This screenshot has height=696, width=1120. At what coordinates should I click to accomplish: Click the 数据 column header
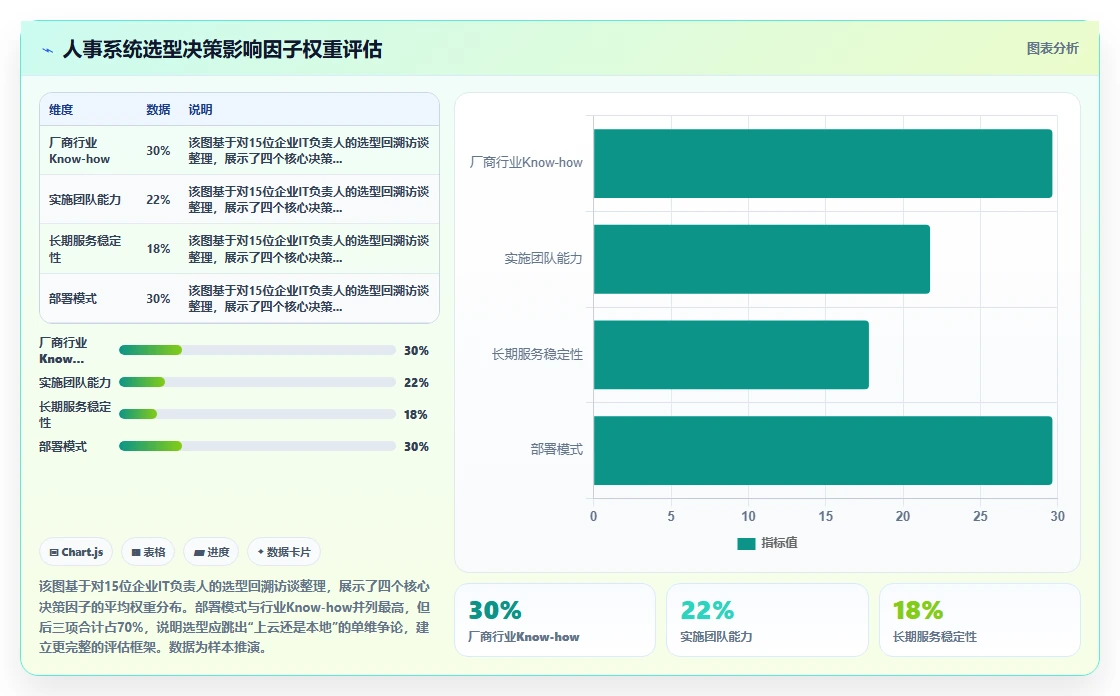click(158, 110)
